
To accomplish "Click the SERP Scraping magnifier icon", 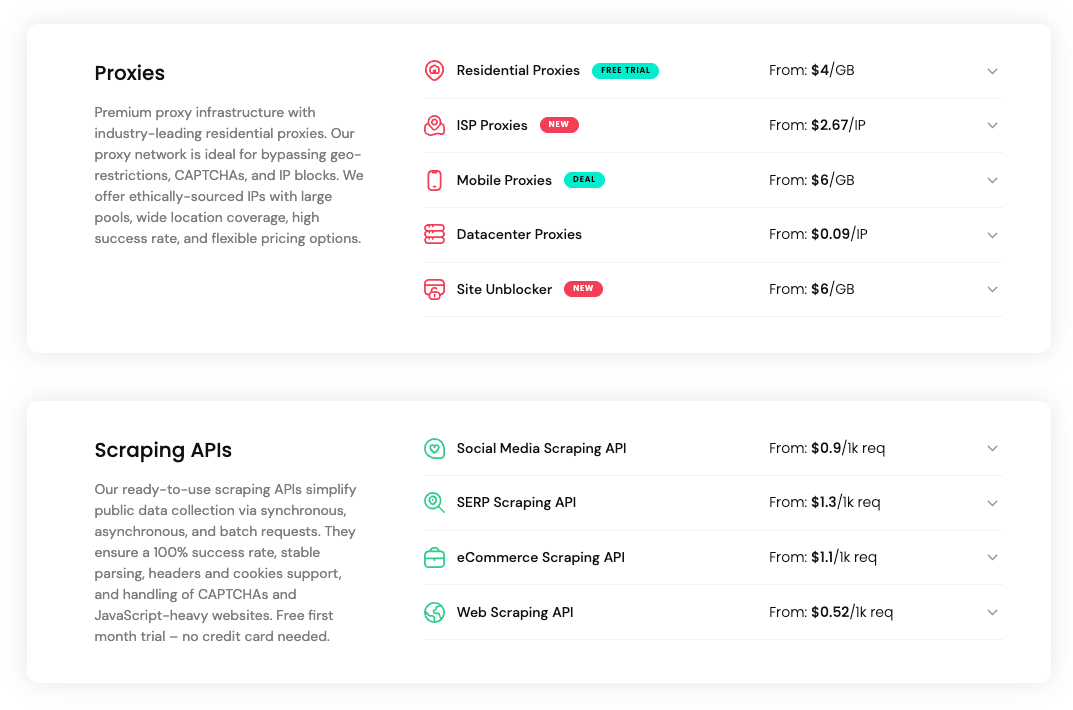I will click(434, 502).
